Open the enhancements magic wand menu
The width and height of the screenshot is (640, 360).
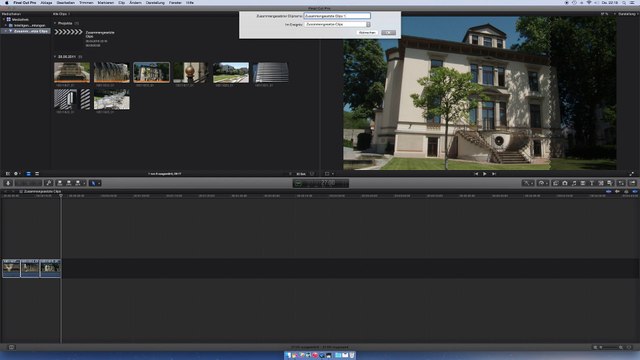528,183
